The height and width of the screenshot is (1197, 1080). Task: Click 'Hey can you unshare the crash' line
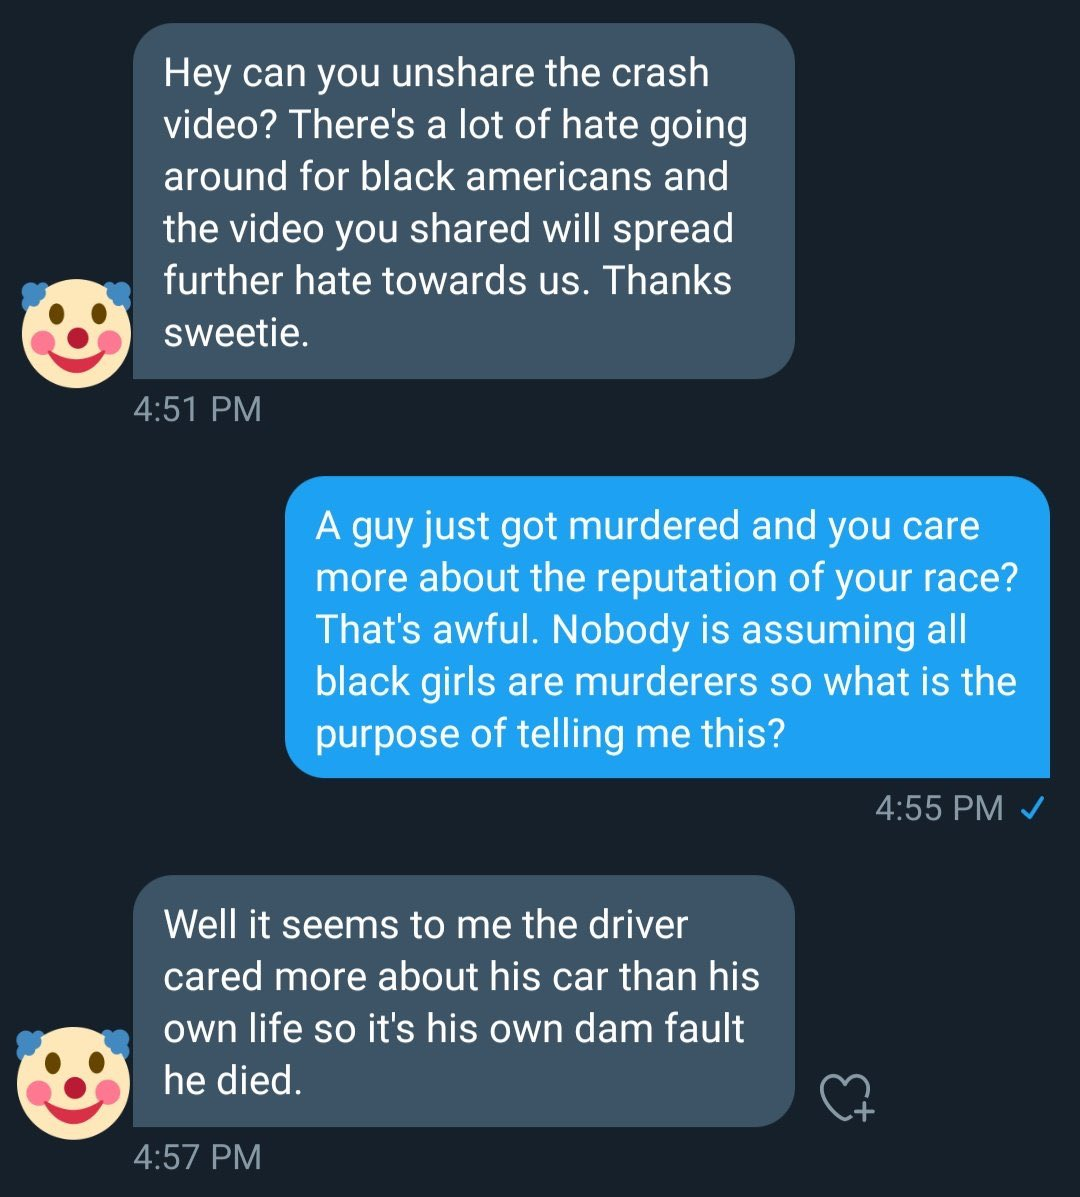437,74
